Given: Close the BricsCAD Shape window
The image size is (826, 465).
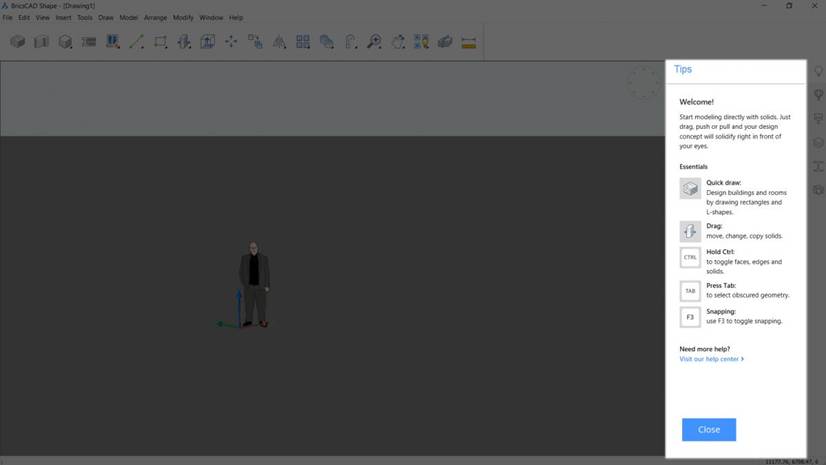Looking at the screenshot, I should [x=814, y=5].
